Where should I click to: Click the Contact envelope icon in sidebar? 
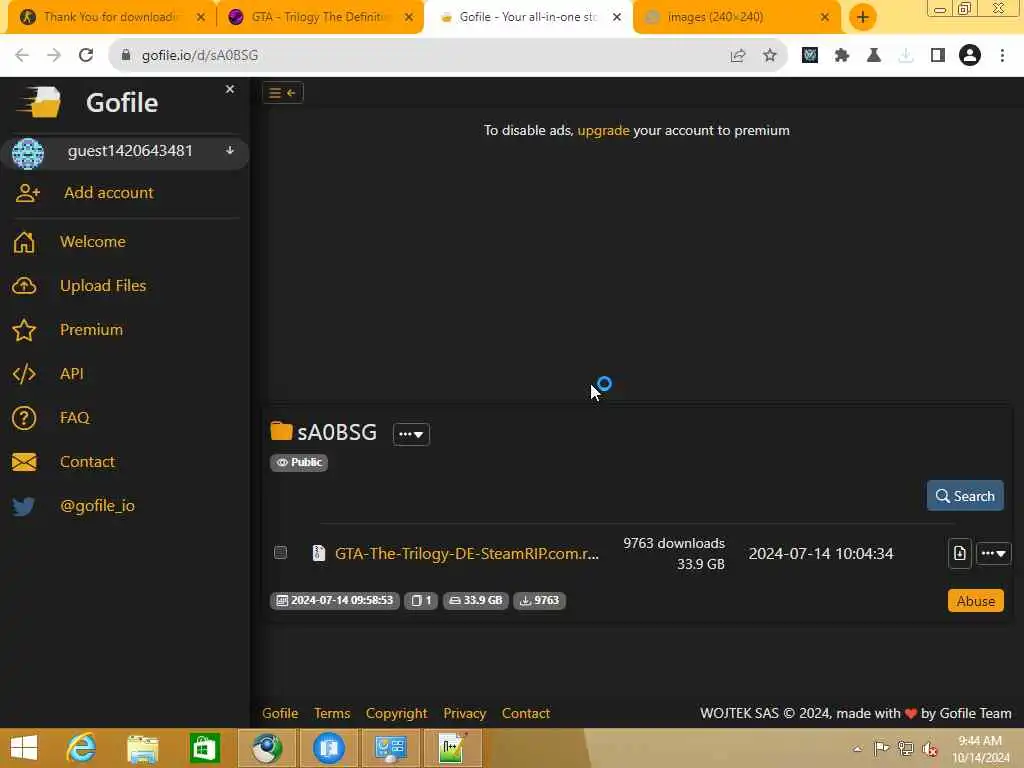pyautogui.click(x=24, y=462)
